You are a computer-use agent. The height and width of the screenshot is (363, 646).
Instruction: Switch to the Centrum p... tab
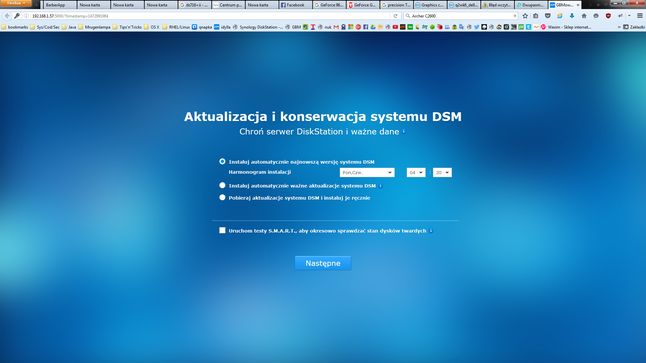click(x=228, y=5)
